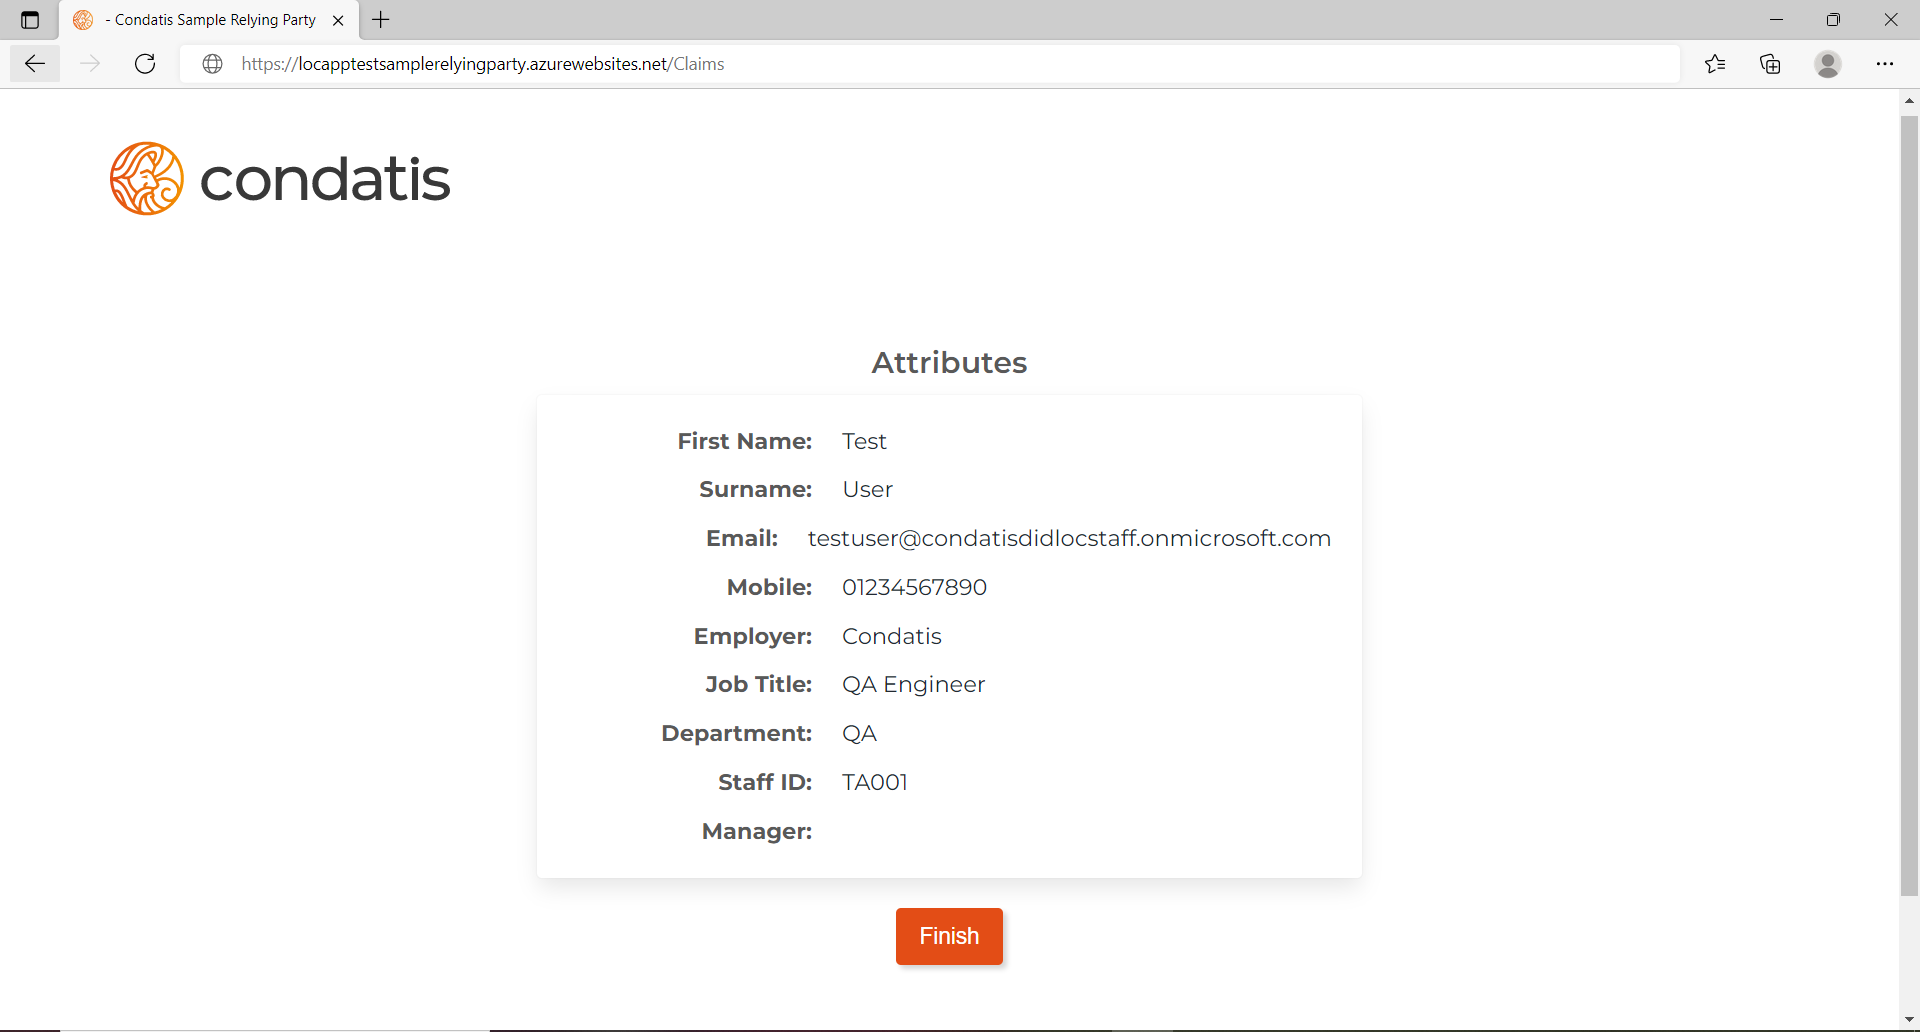The width and height of the screenshot is (1920, 1032).
Task: Open the Settings and more menu
Action: (x=1887, y=63)
